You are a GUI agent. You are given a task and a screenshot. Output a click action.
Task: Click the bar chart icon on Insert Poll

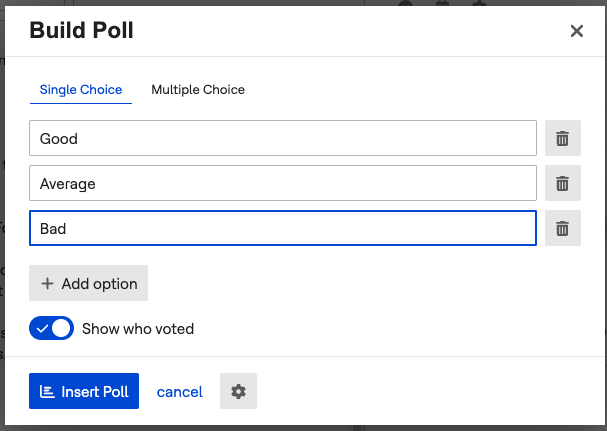[x=47, y=392]
